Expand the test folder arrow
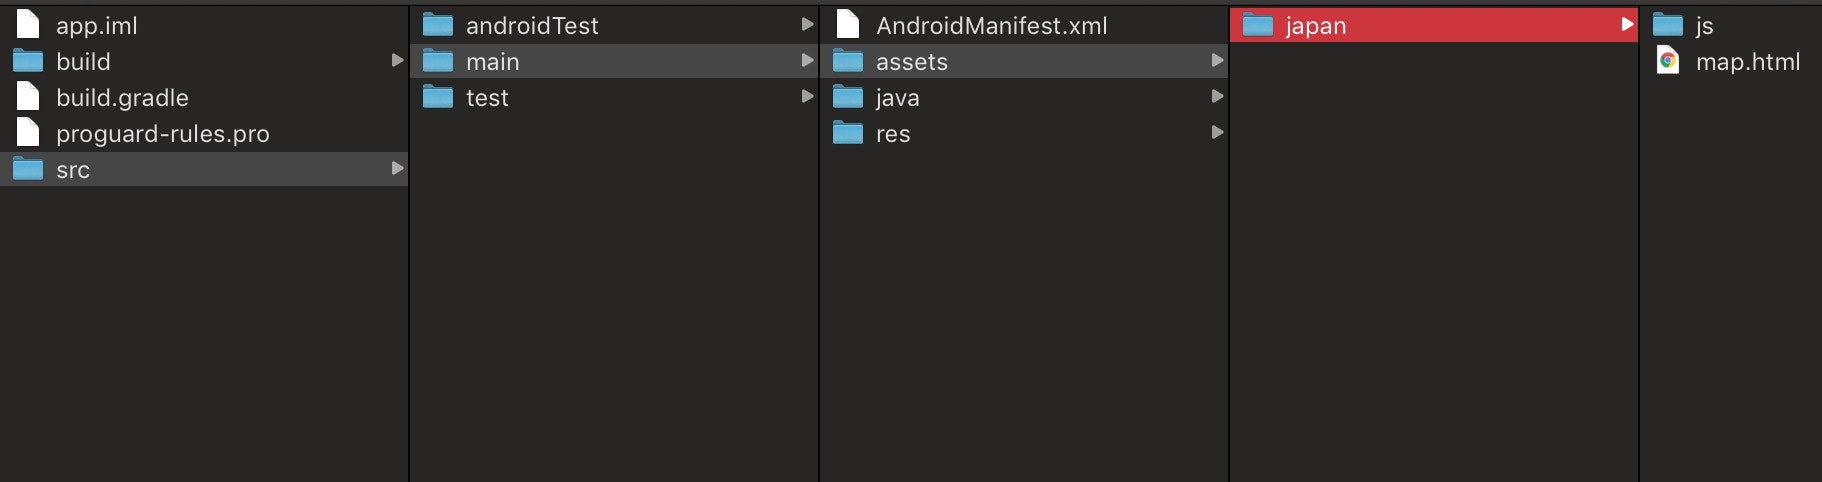 807,96
